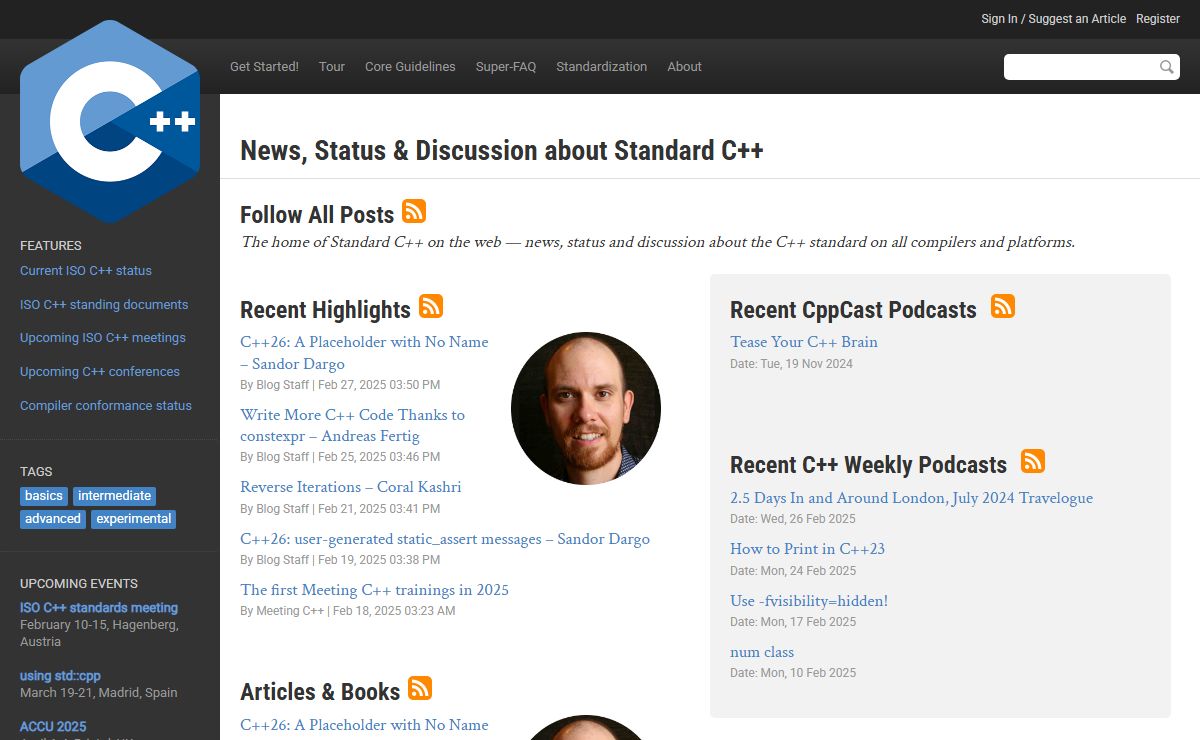
Task: Open Tease Your C++ Brain podcast
Action: coord(804,342)
